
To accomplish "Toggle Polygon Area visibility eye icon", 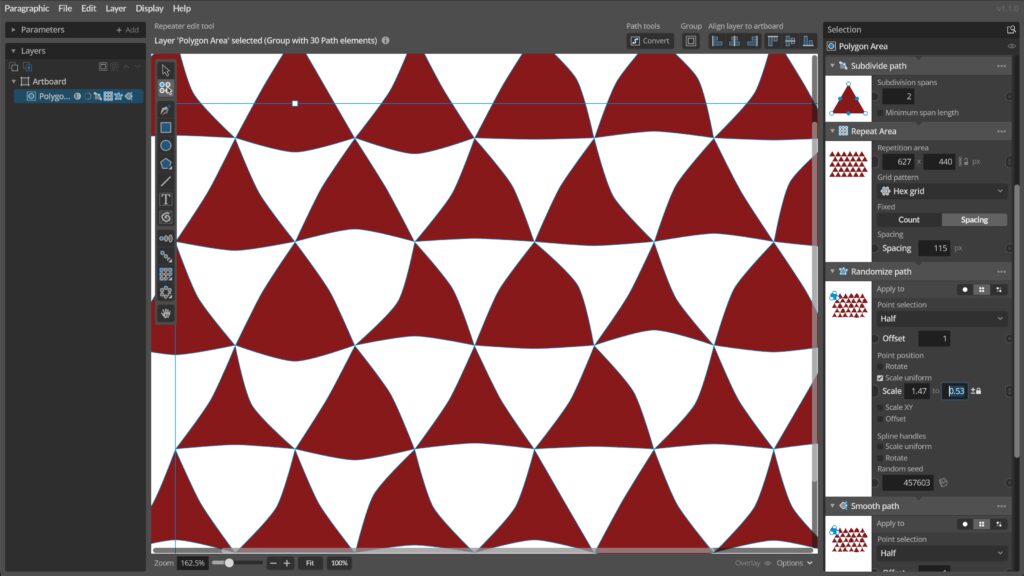I will pyautogui.click(x=1011, y=46).
